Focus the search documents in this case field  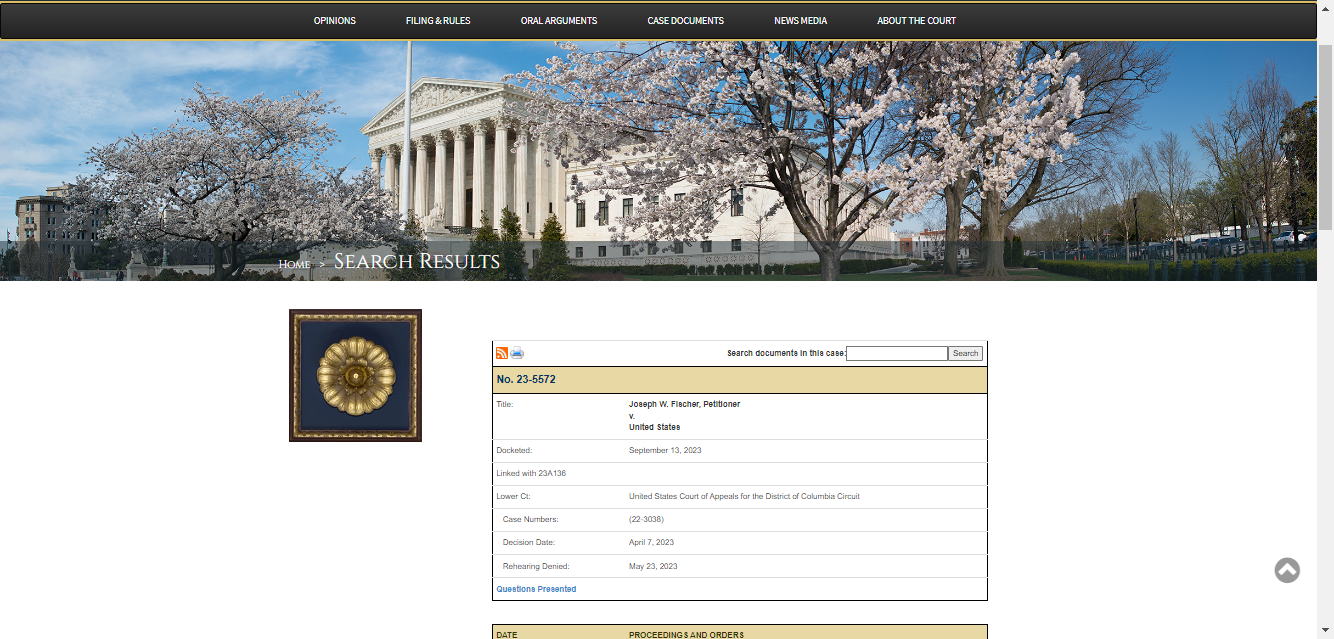[x=897, y=353]
